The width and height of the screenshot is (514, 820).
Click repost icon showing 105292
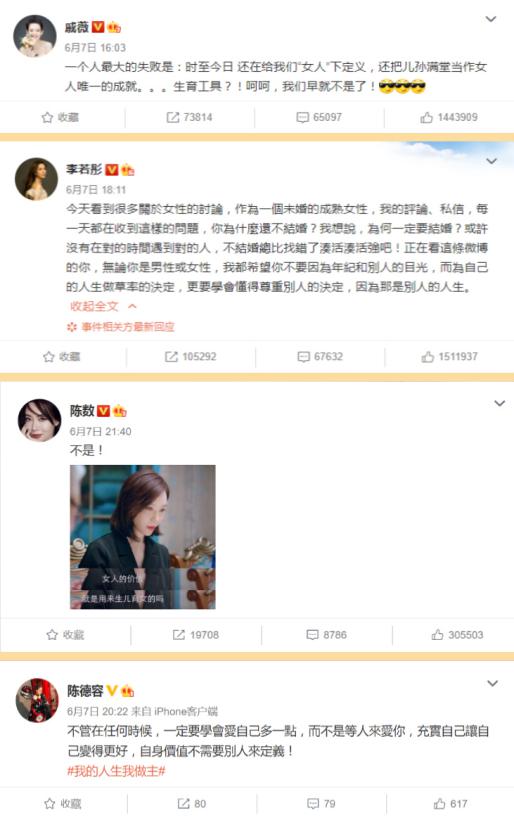171,357
